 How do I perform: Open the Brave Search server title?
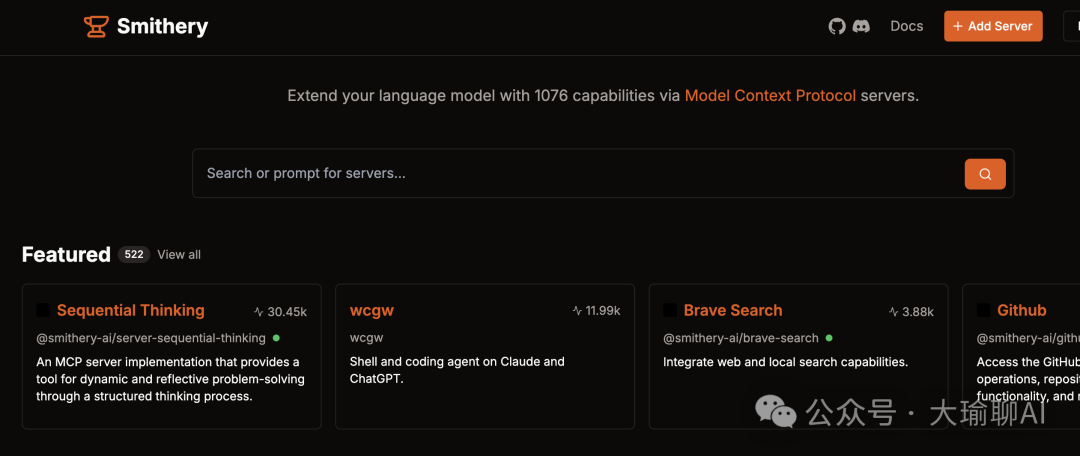tap(733, 311)
